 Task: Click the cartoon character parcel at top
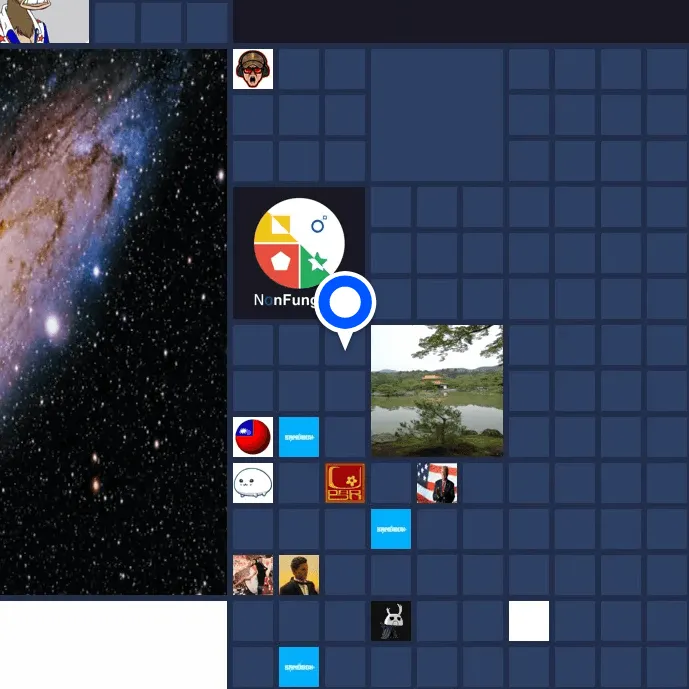coord(44,22)
